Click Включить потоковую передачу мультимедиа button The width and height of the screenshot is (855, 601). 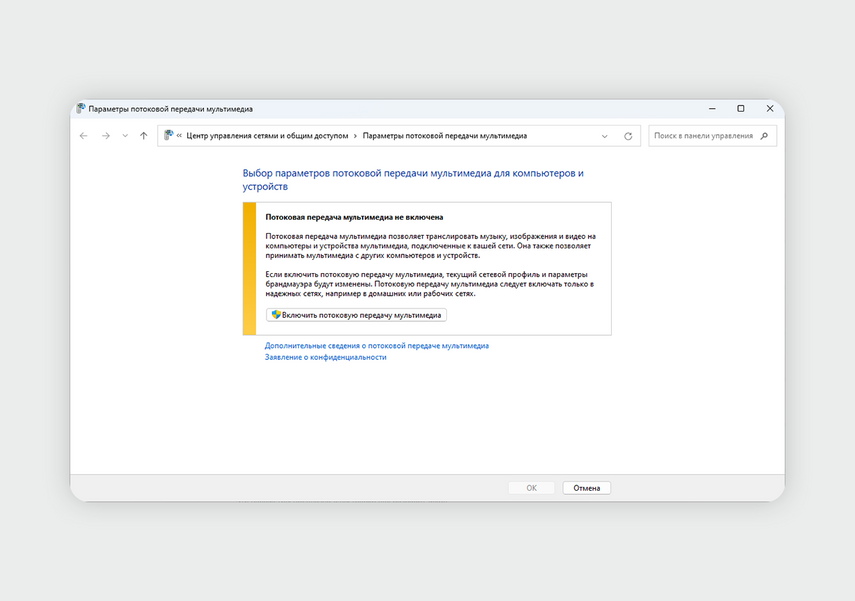(x=356, y=315)
